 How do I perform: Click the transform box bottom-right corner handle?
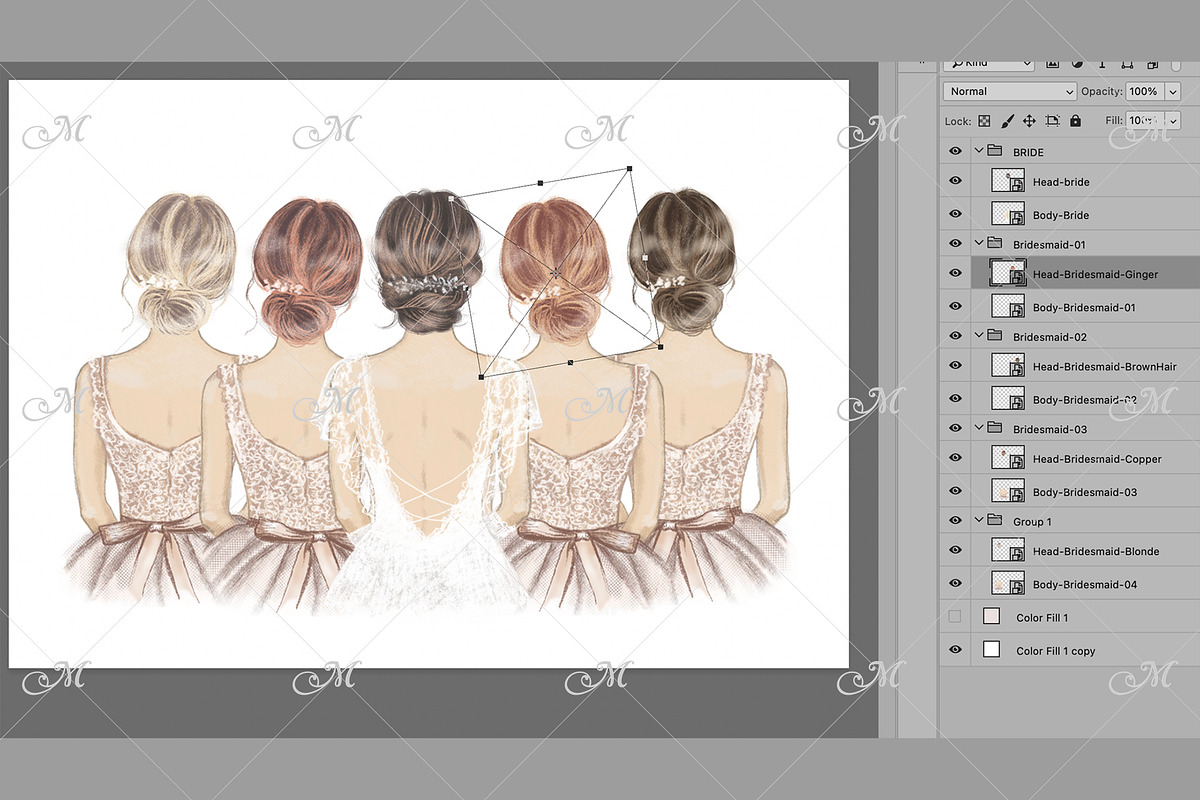659,347
